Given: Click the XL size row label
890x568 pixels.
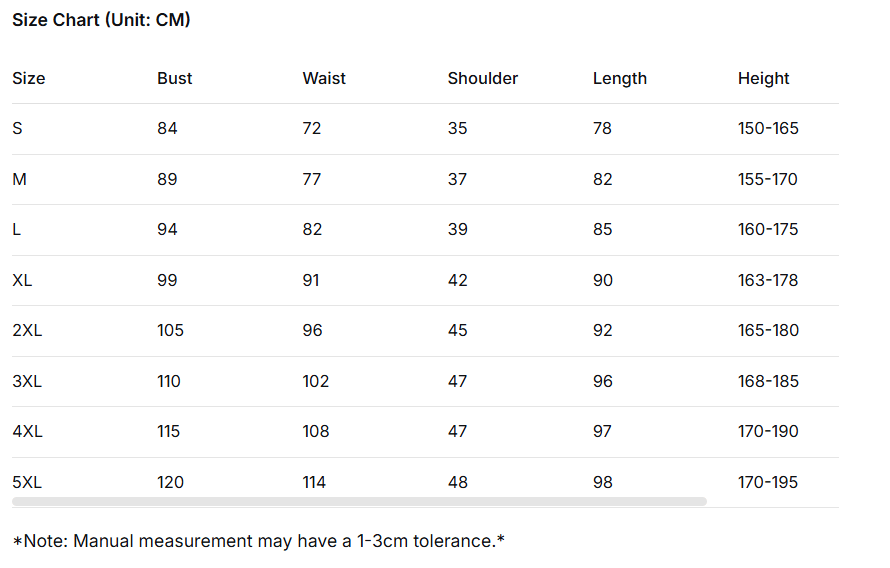Looking at the screenshot, I should point(22,280).
